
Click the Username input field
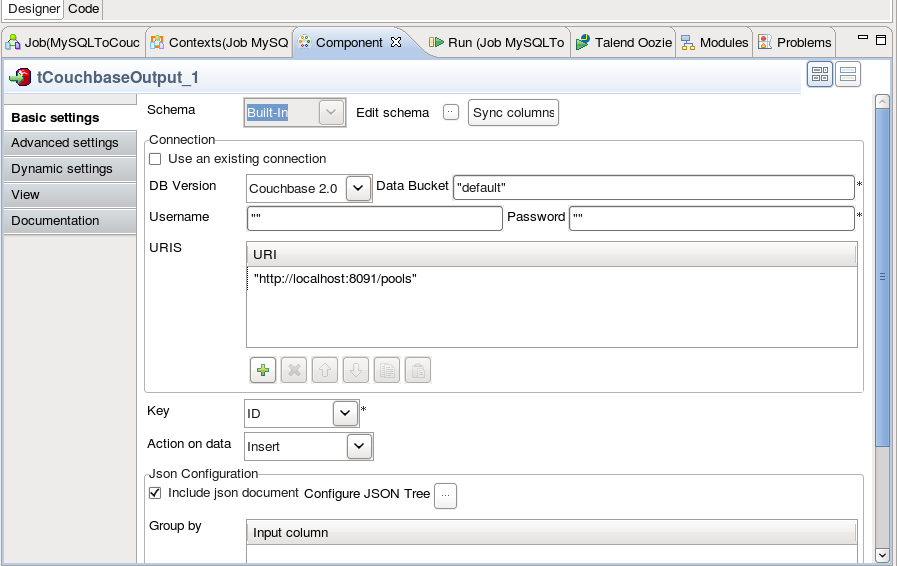coord(375,218)
